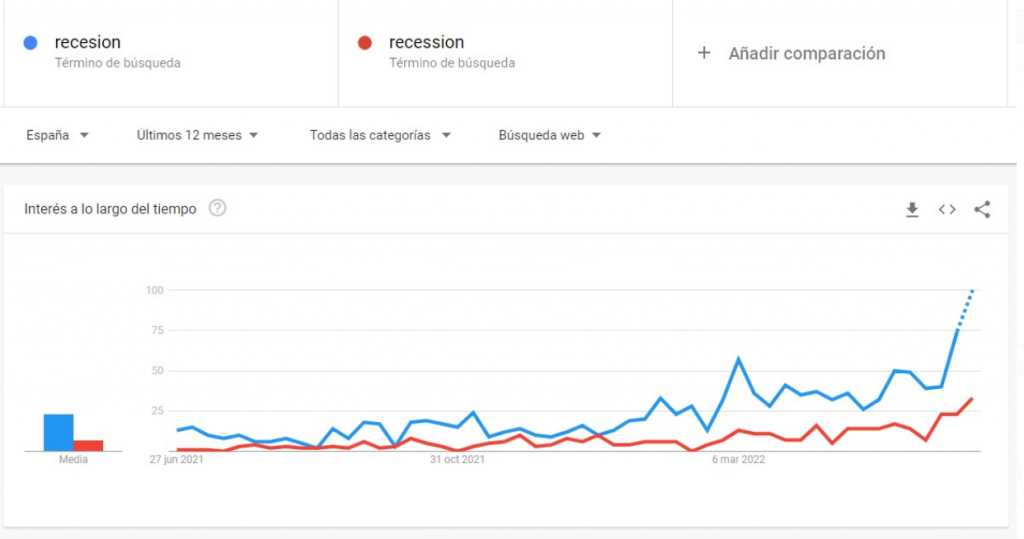Click the blue Media average bar
Screen dimensions: 1024x539
(x=58, y=433)
